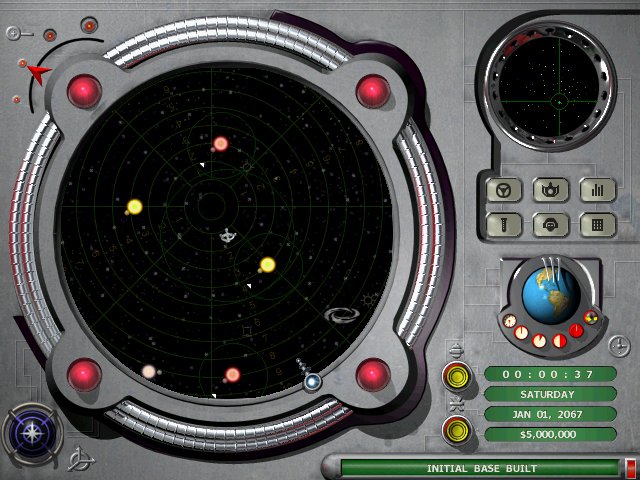Viewport: 640px width, 480px height.
Task: Open the alien craft intel button
Action: tap(551, 190)
